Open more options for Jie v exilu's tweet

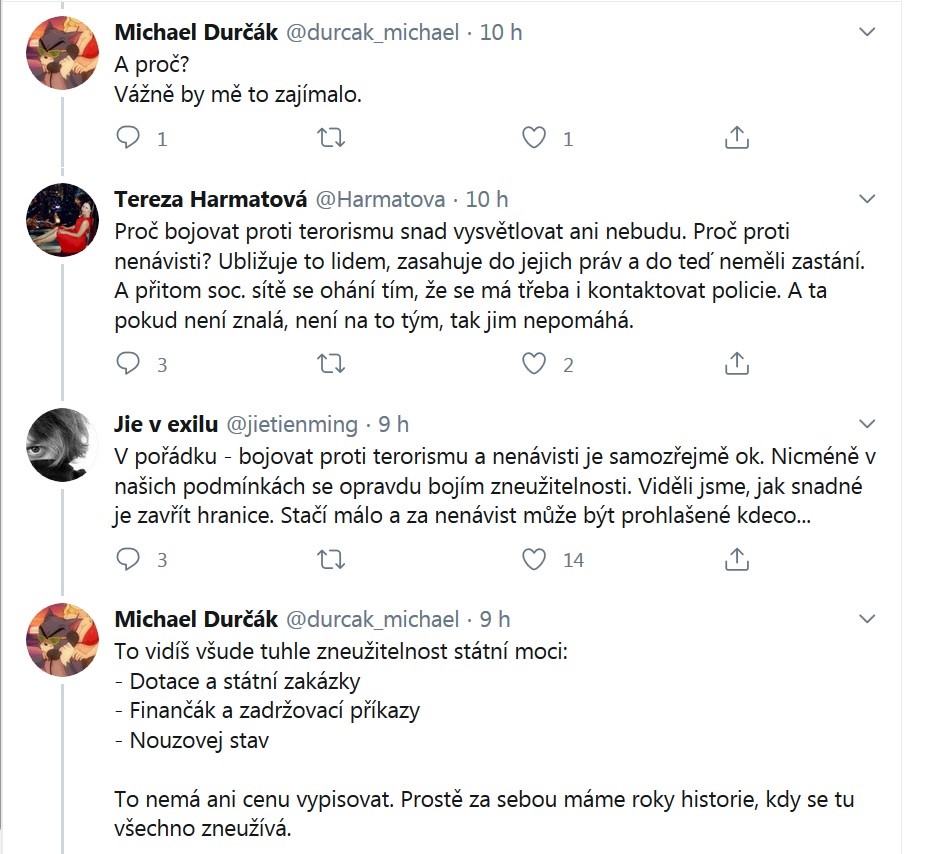pyautogui.click(x=868, y=423)
